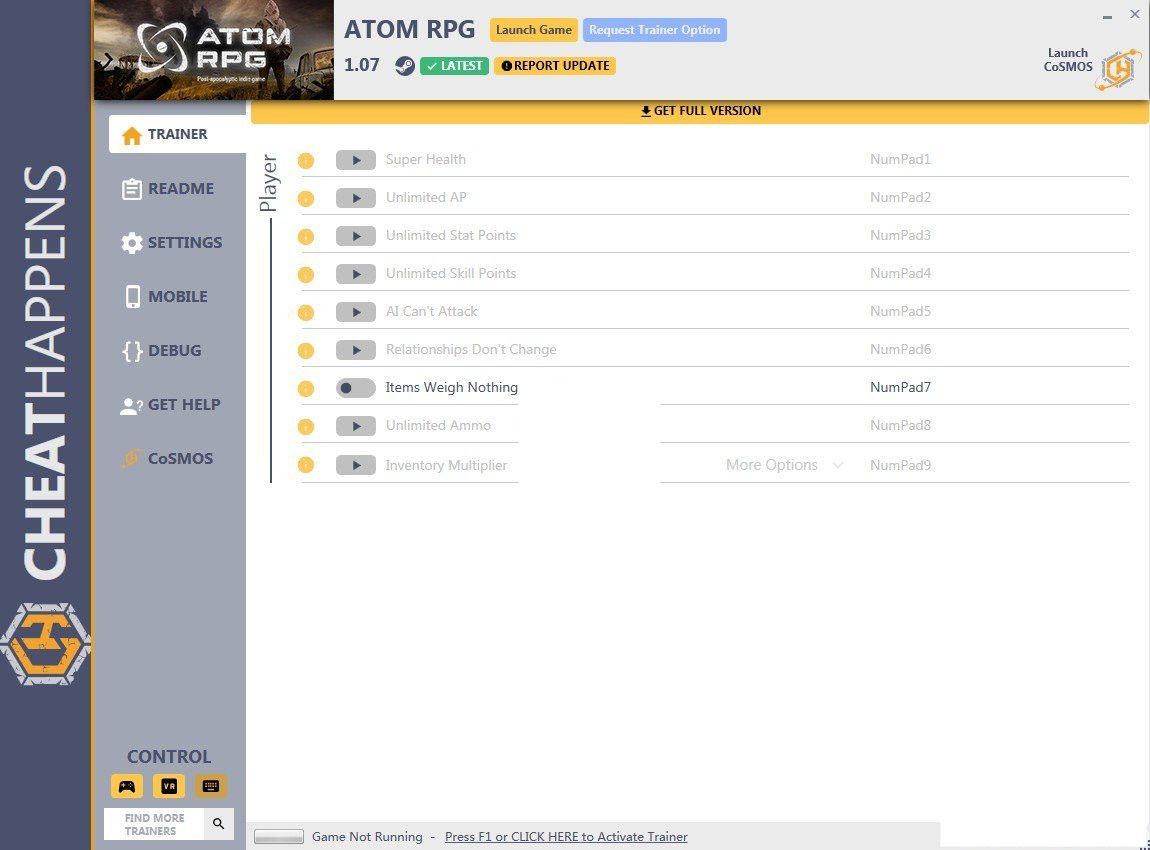Activate the Unlimited AP cheat button
This screenshot has width=1150, height=850.
356,198
